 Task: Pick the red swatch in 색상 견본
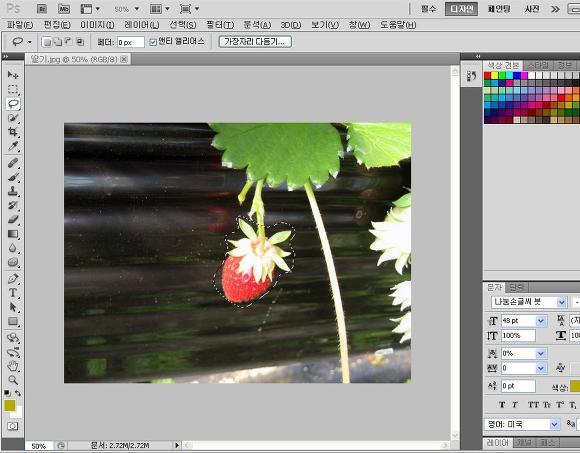pos(487,76)
